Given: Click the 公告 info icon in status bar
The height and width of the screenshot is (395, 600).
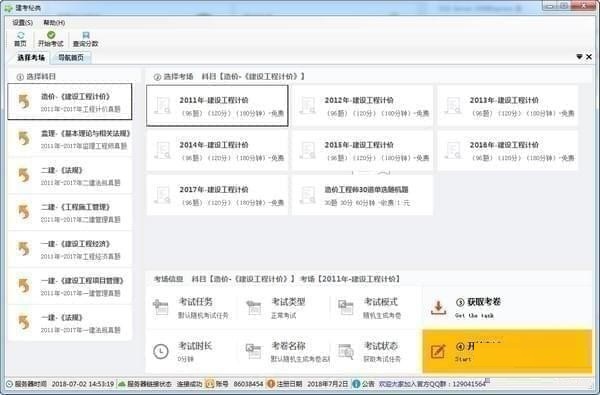Looking at the screenshot, I should 356,384.
